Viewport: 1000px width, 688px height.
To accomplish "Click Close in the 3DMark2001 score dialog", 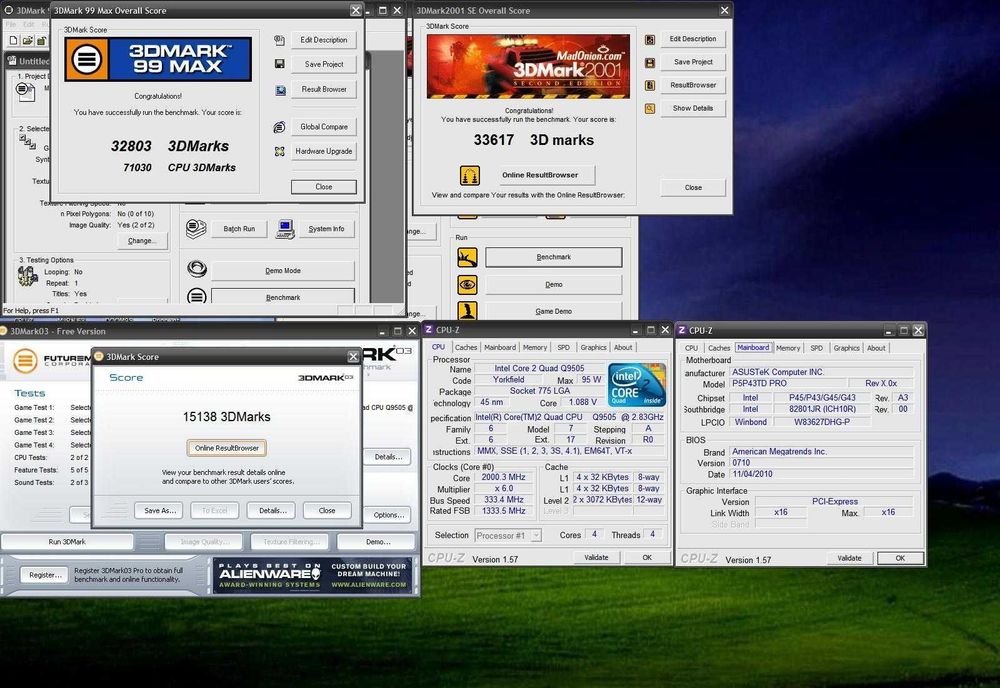I will (693, 187).
